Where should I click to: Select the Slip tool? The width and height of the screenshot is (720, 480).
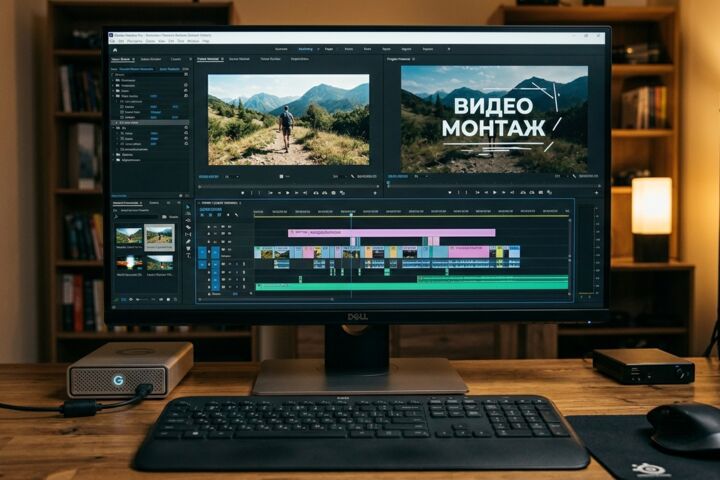188,234
